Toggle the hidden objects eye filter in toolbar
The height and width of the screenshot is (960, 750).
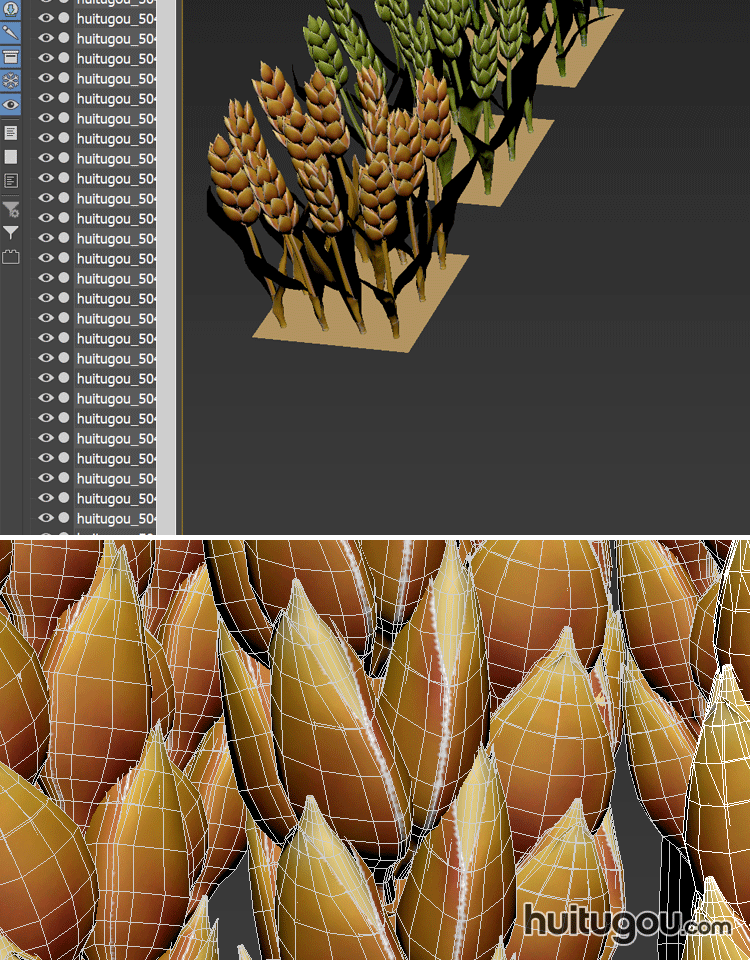pos(10,104)
